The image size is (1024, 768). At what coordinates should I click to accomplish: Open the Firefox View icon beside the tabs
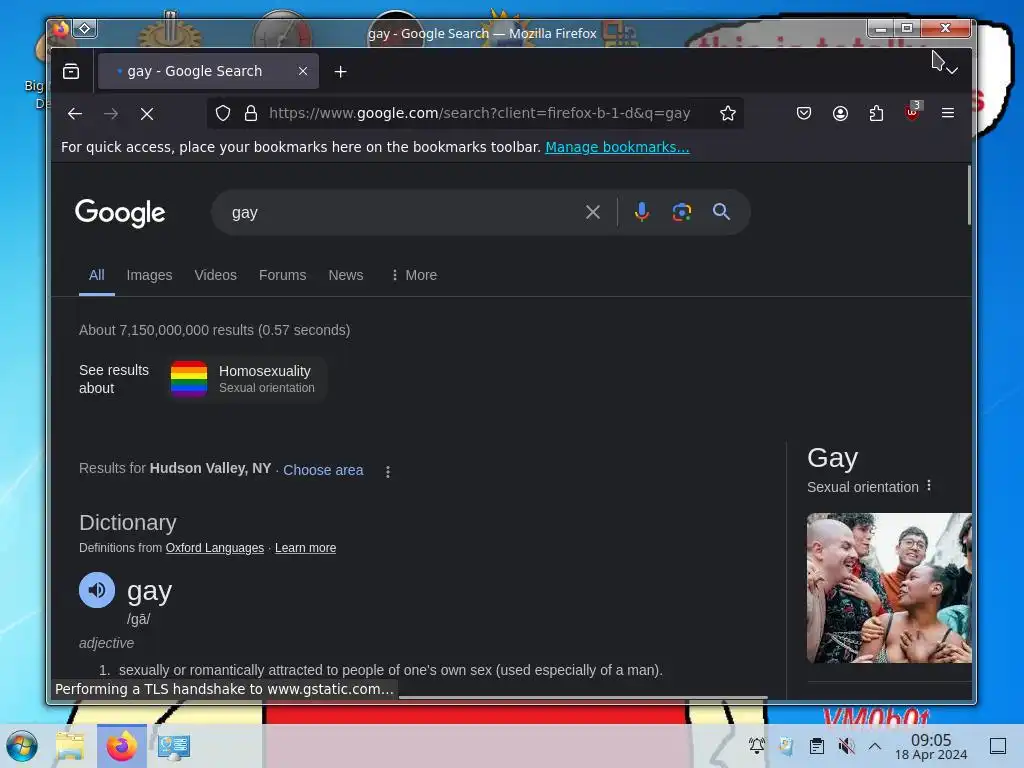pos(71,71)
